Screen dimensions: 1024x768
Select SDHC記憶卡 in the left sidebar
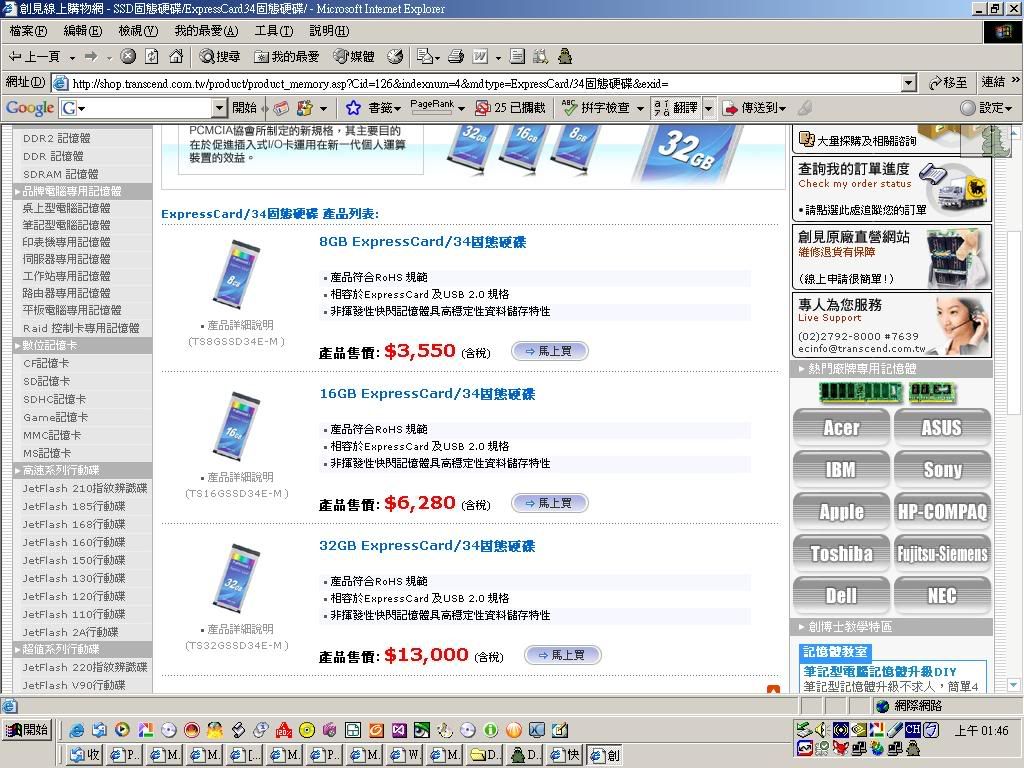click(54, 399)
